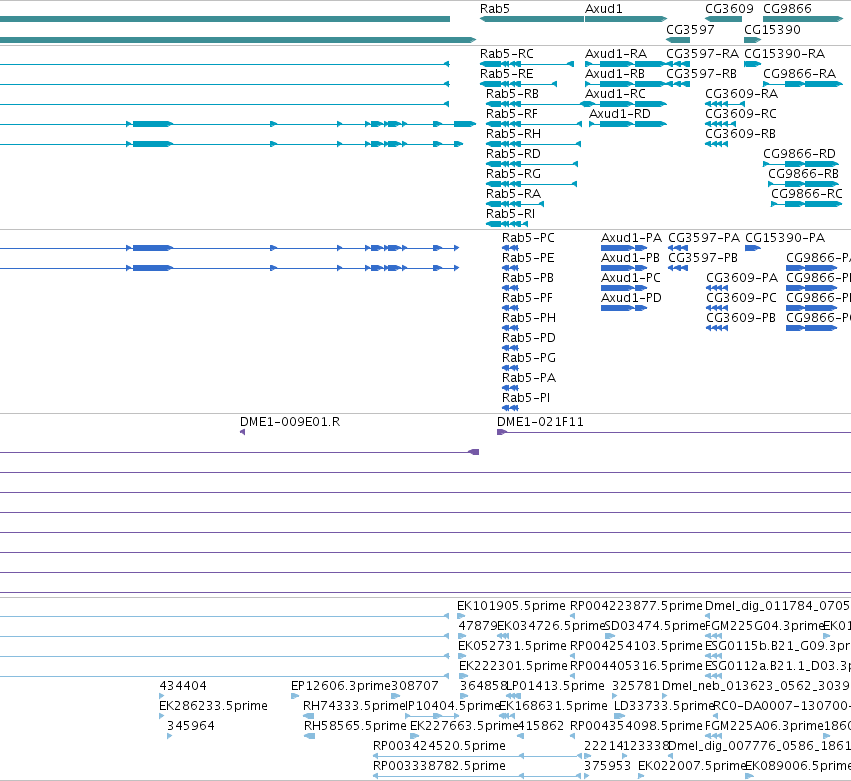Image resolution: width=851 pixels, height=781 pixels.
Task: Select the Axud1-PC protein label
Action: coord(631,278)
